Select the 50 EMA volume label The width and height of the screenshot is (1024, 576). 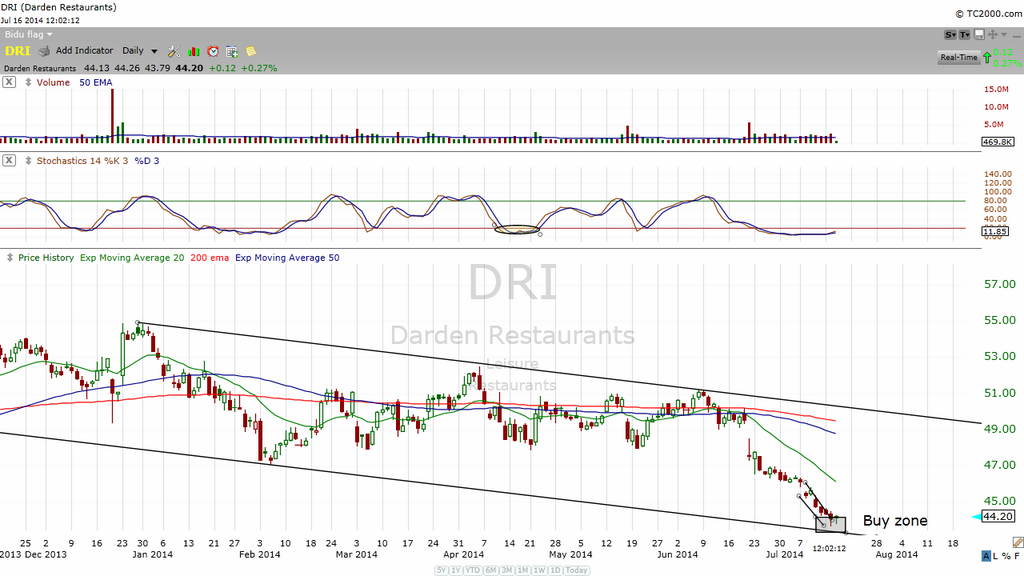click(95, 82)
